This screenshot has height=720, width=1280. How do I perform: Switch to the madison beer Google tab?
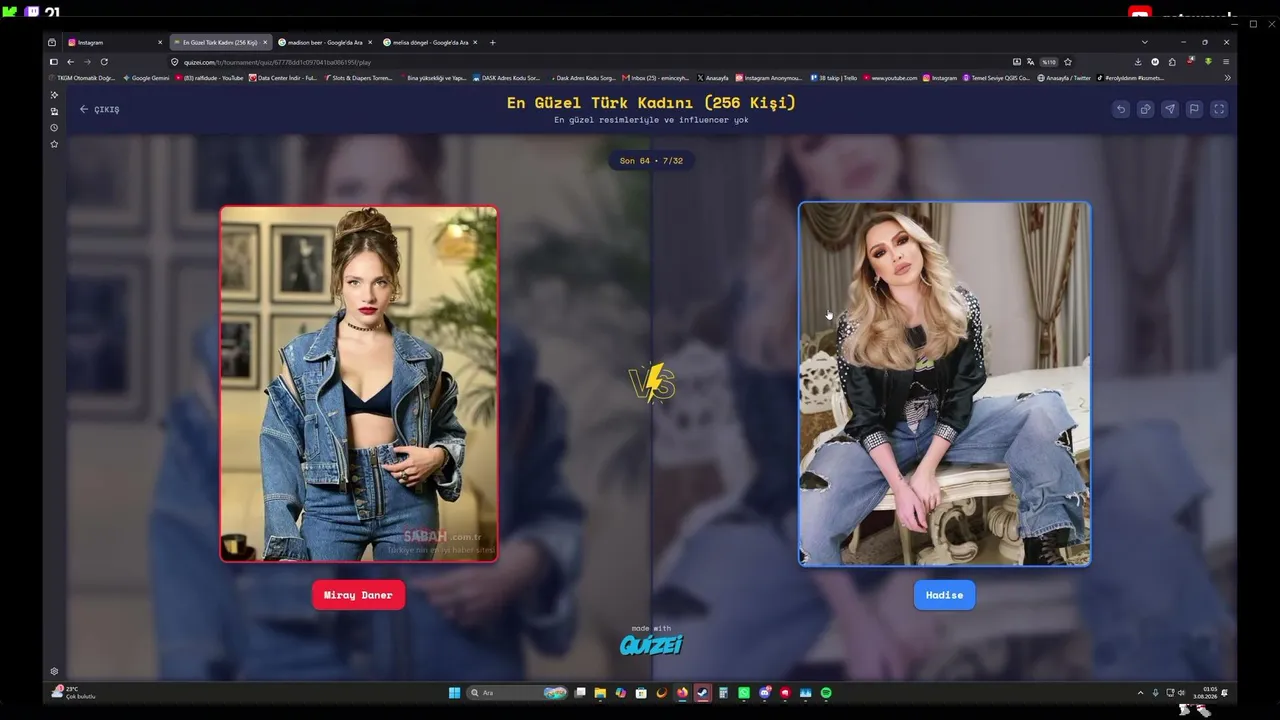click(x=324, y=42)
